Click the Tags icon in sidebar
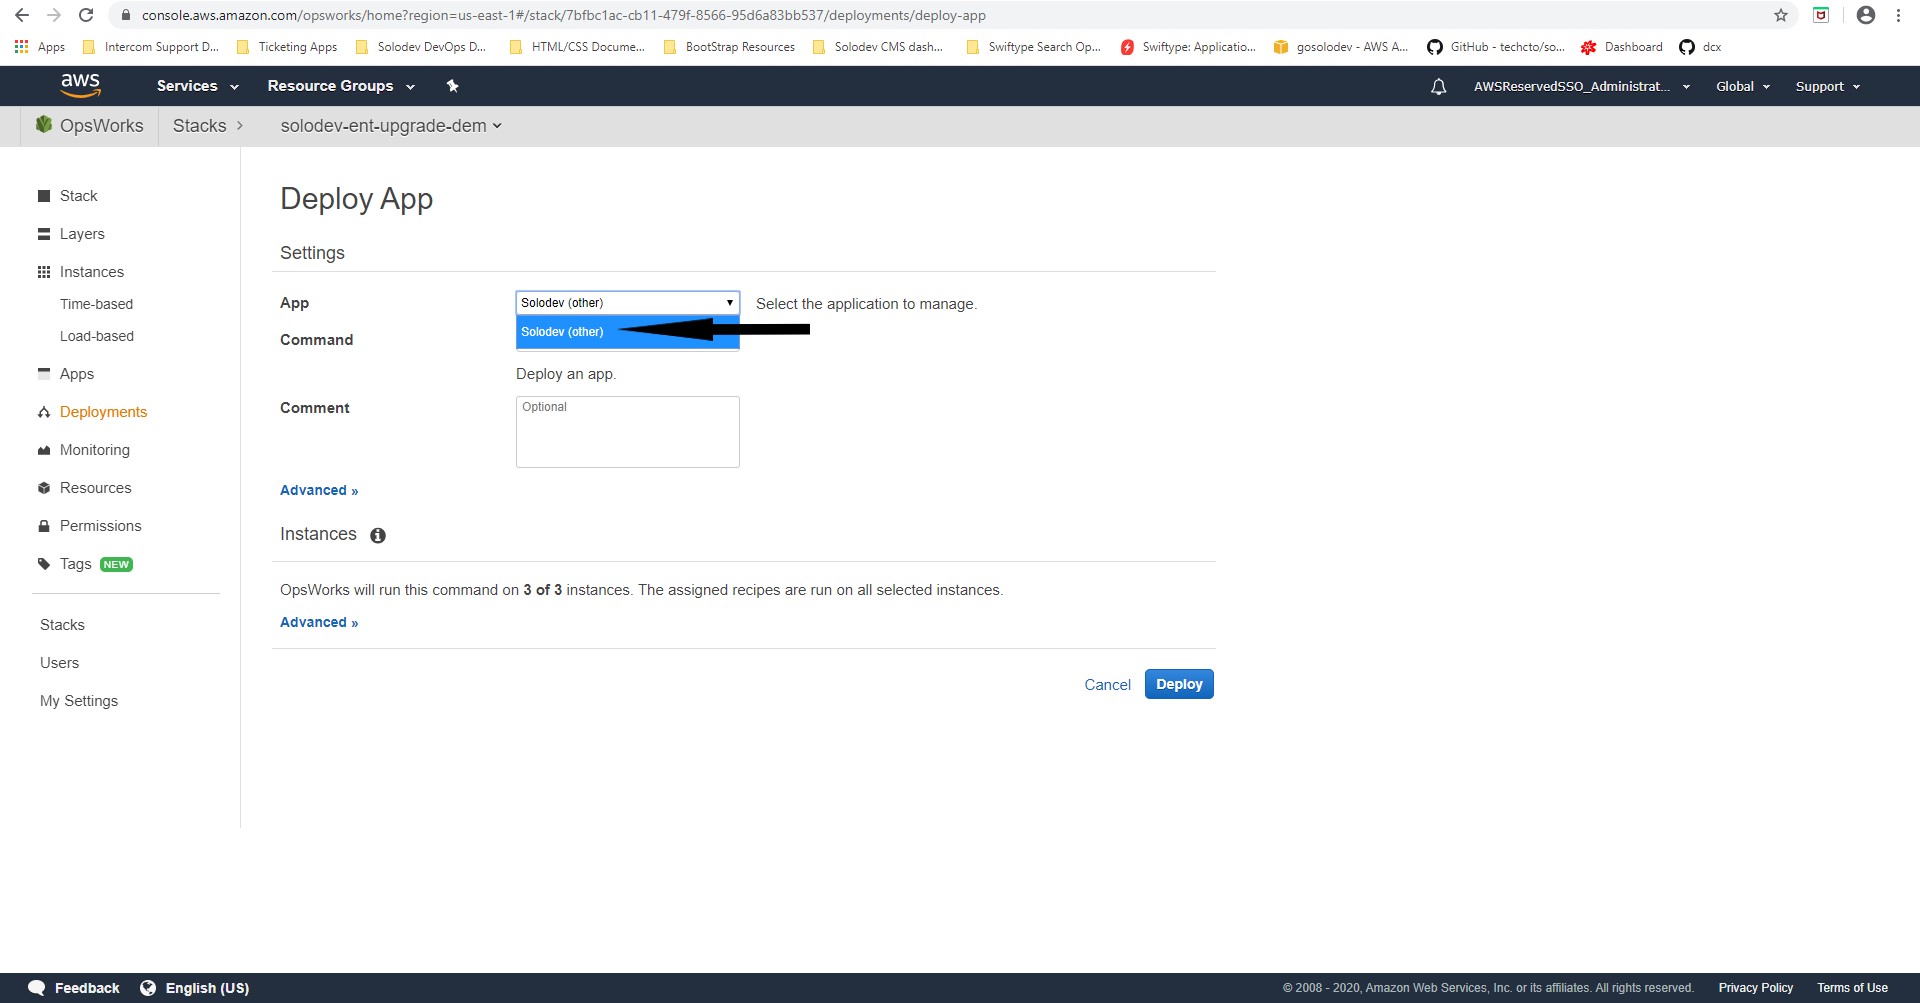The width and height of the screenshot is (1920, 1003). [44, 564]
